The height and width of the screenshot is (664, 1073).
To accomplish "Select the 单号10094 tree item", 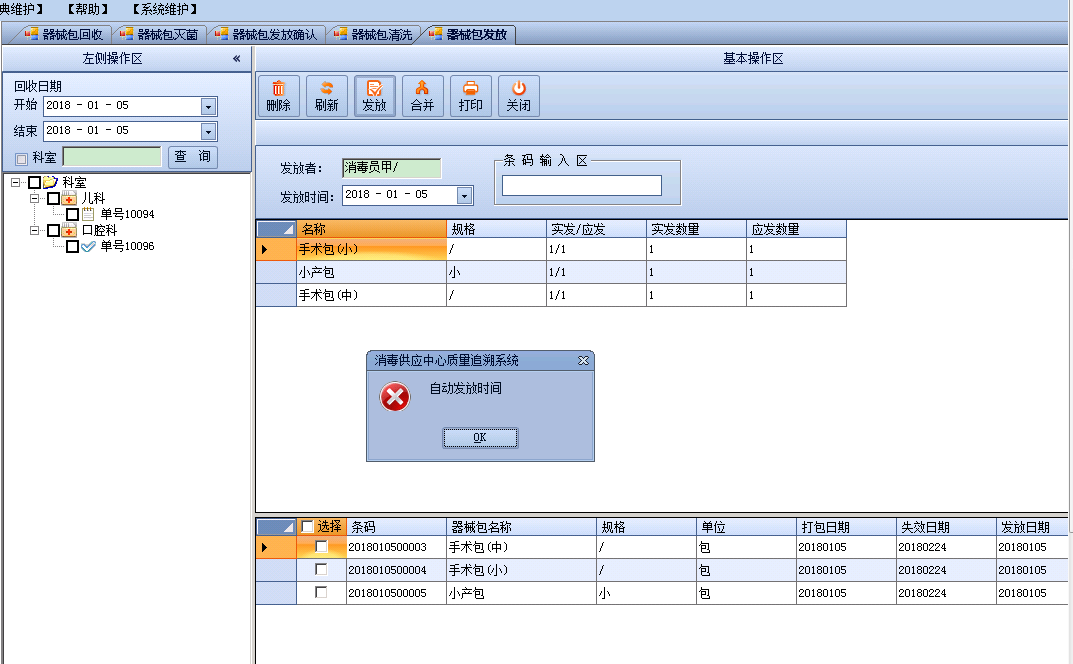I will tap(127, 214).
